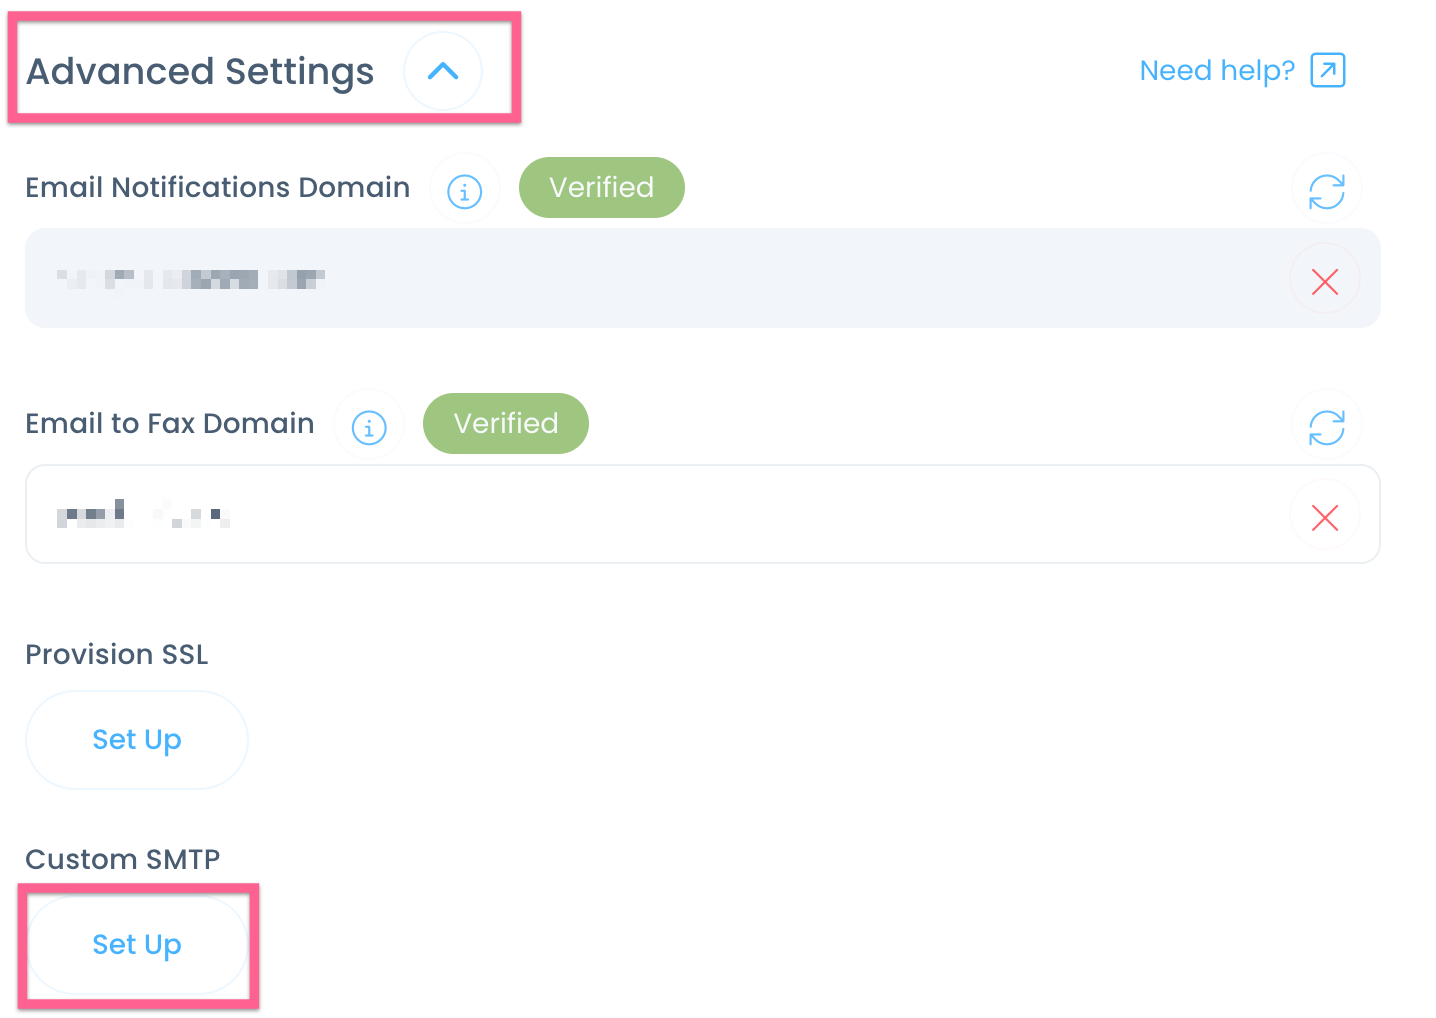Screen dimensions: 1436x1018
Task: Click the external link icon beside Need help?
Action: point(1328,70)
